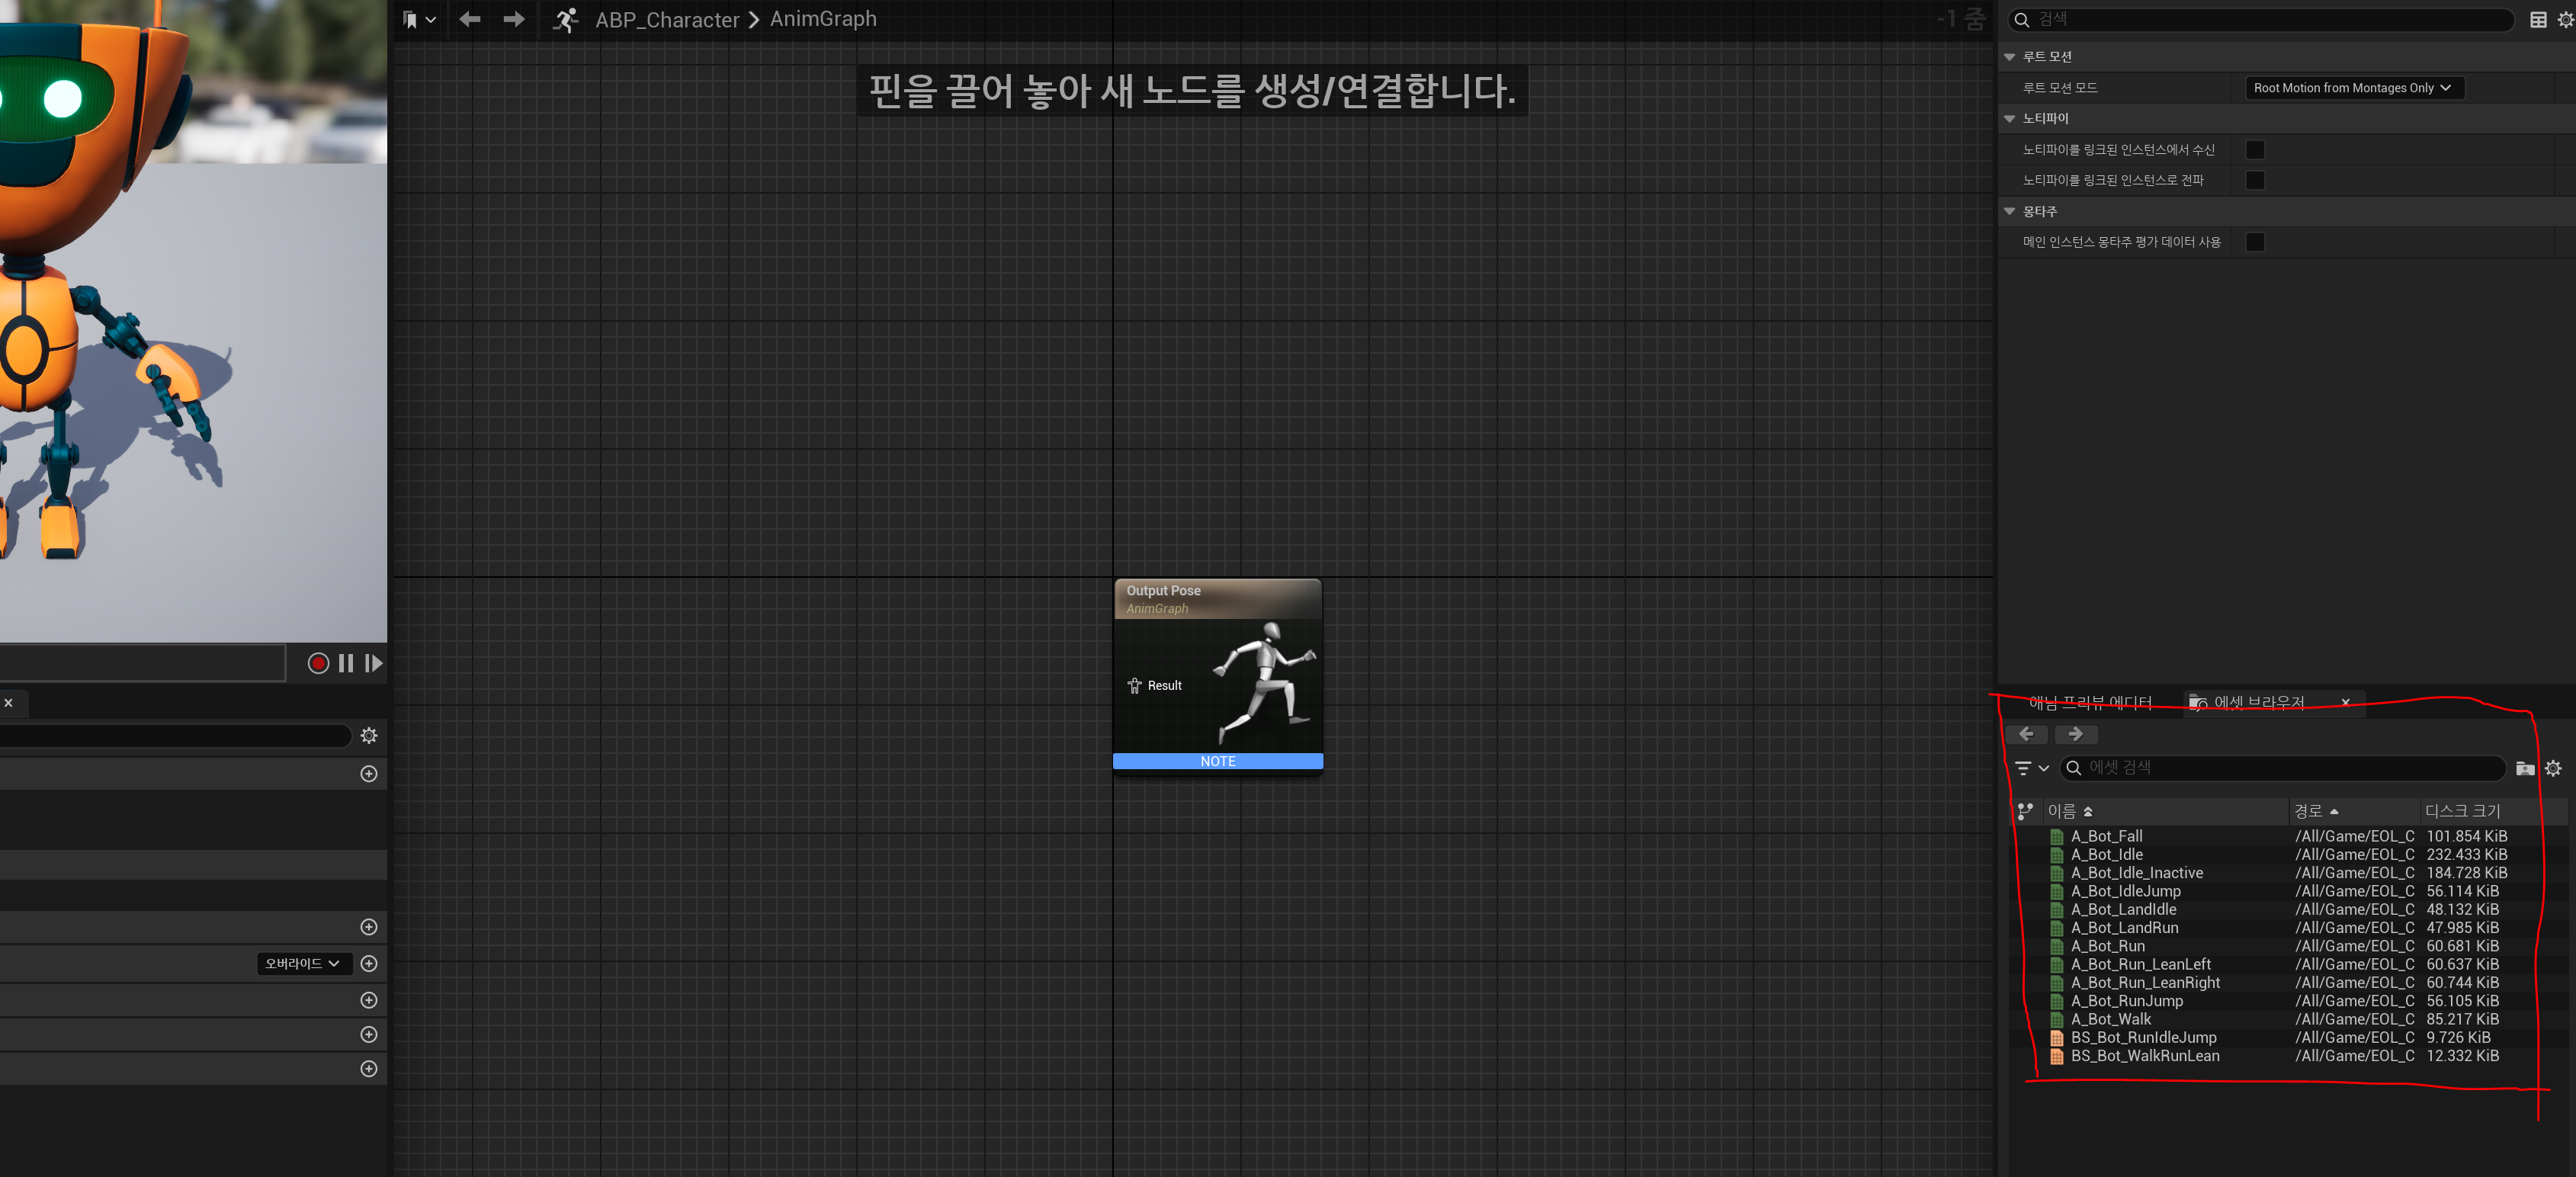The width and height of the screenshot is (2576, 1177).
Task: Select A_Bot_Walk animation asset
Action: pos(2111,1019)
